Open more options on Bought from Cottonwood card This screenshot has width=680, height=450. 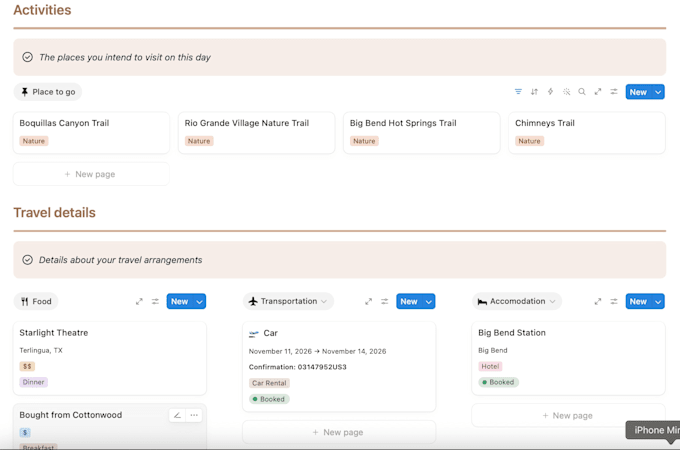194,415
